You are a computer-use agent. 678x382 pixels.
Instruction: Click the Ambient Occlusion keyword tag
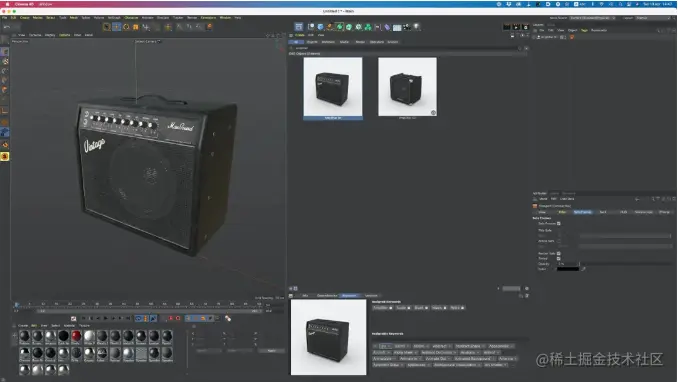[x=438, y=353]
